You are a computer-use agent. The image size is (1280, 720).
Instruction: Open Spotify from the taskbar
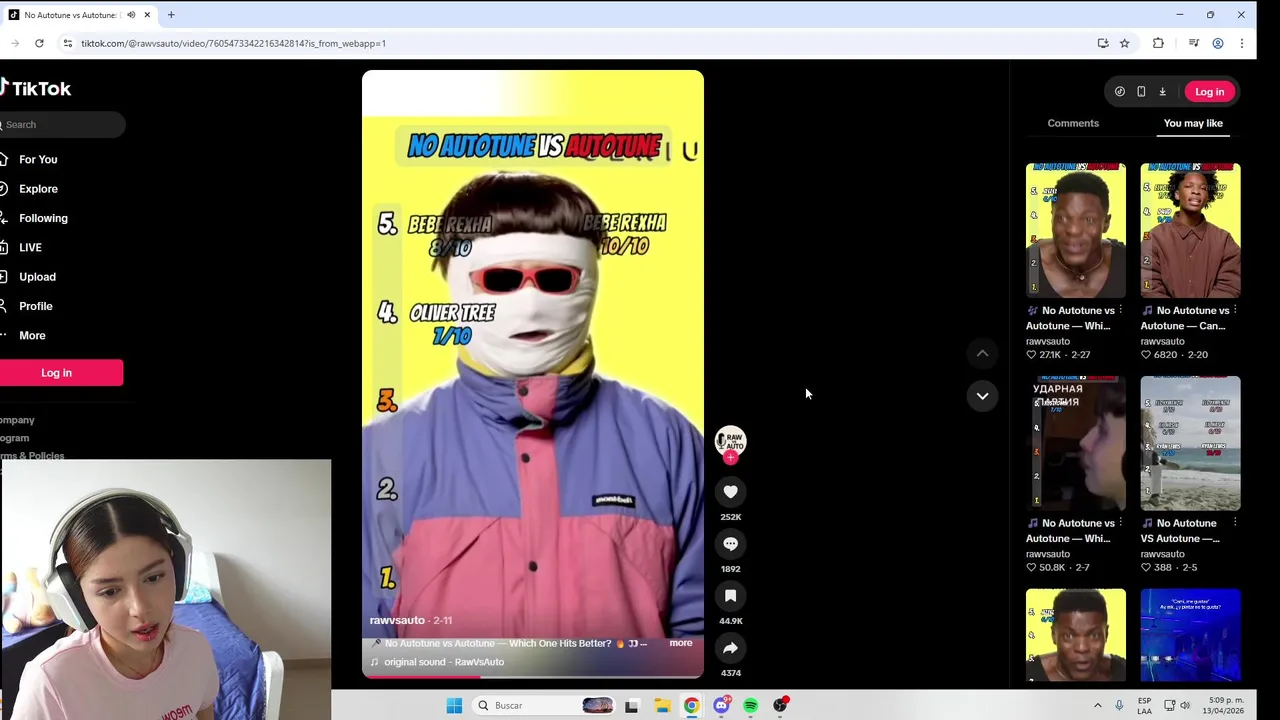pos(750,706)
